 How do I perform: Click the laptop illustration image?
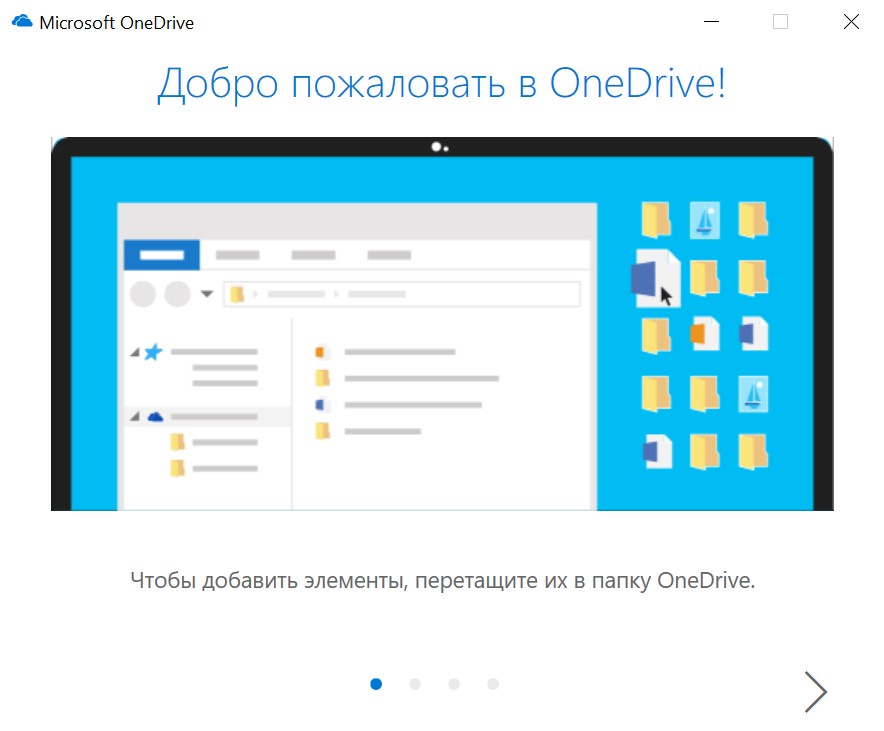coord(442,324)
